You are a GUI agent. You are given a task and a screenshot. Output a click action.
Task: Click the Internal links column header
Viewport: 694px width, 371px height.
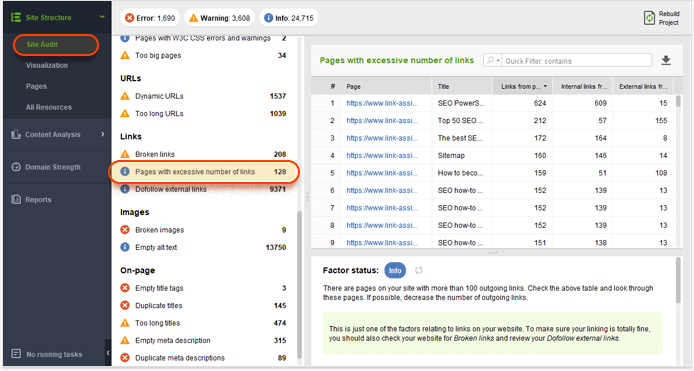pyautogui.click(x=583, y=86)
